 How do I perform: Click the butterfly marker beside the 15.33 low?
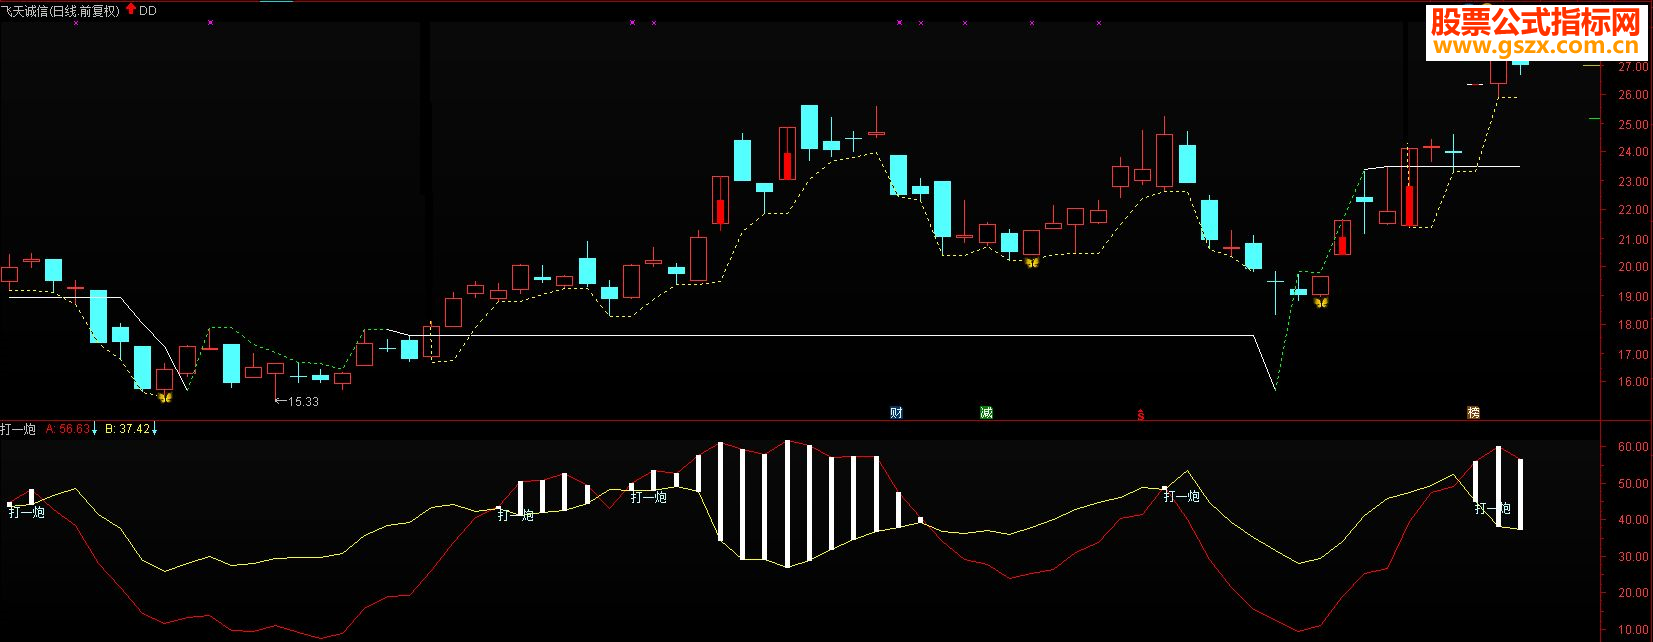165,398
